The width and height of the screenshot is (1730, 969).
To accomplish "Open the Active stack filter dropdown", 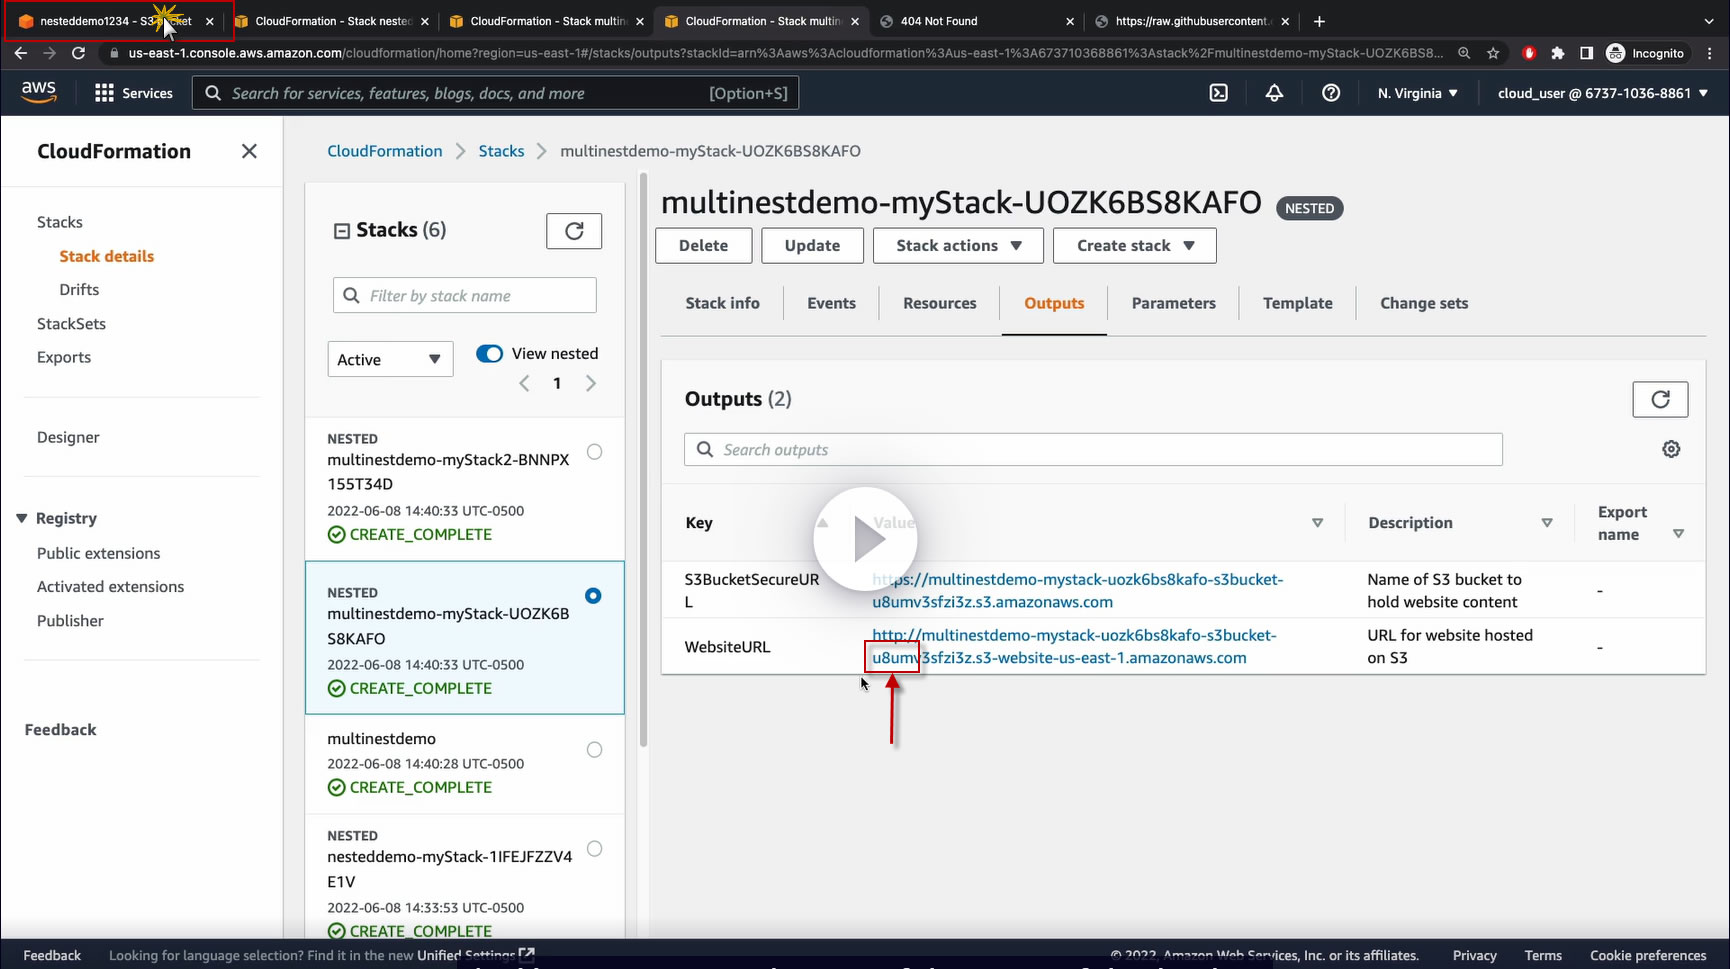I will point(390,359).
